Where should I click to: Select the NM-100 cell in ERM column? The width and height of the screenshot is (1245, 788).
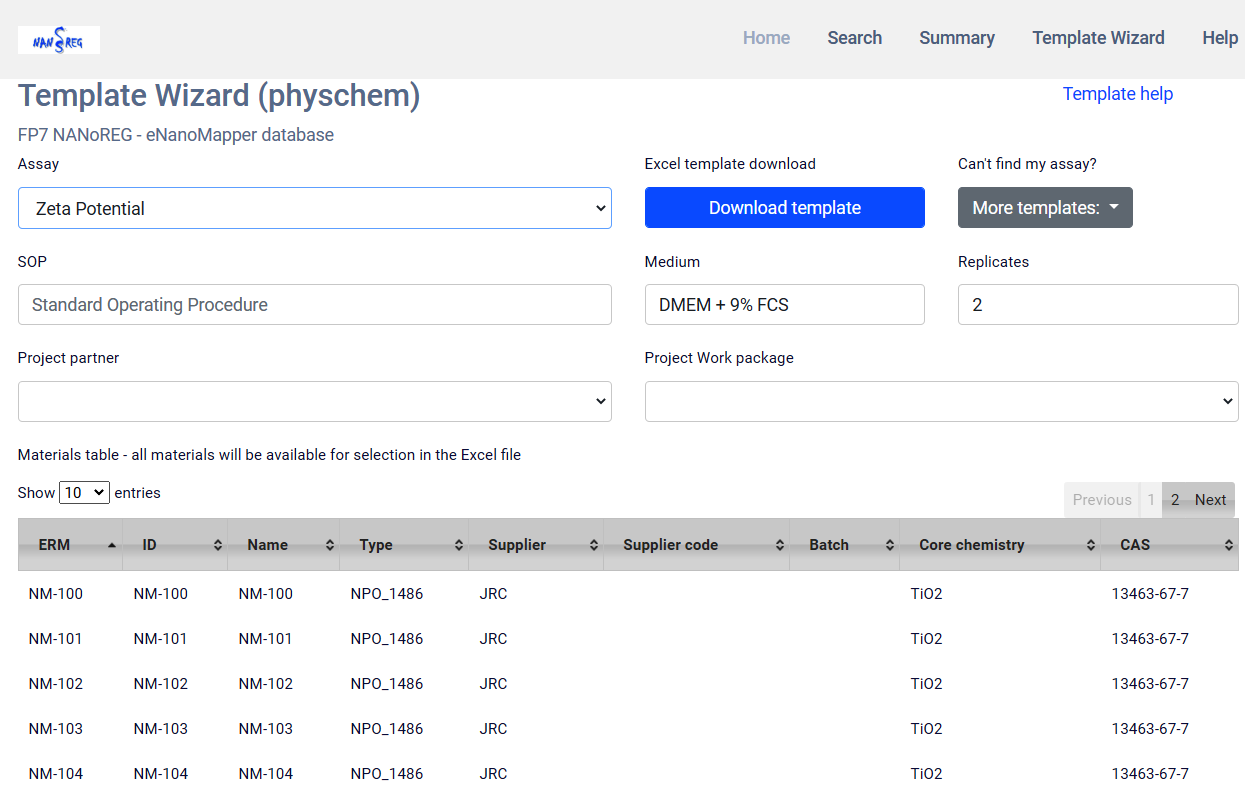pyautogui.click(x=56, y=594)
